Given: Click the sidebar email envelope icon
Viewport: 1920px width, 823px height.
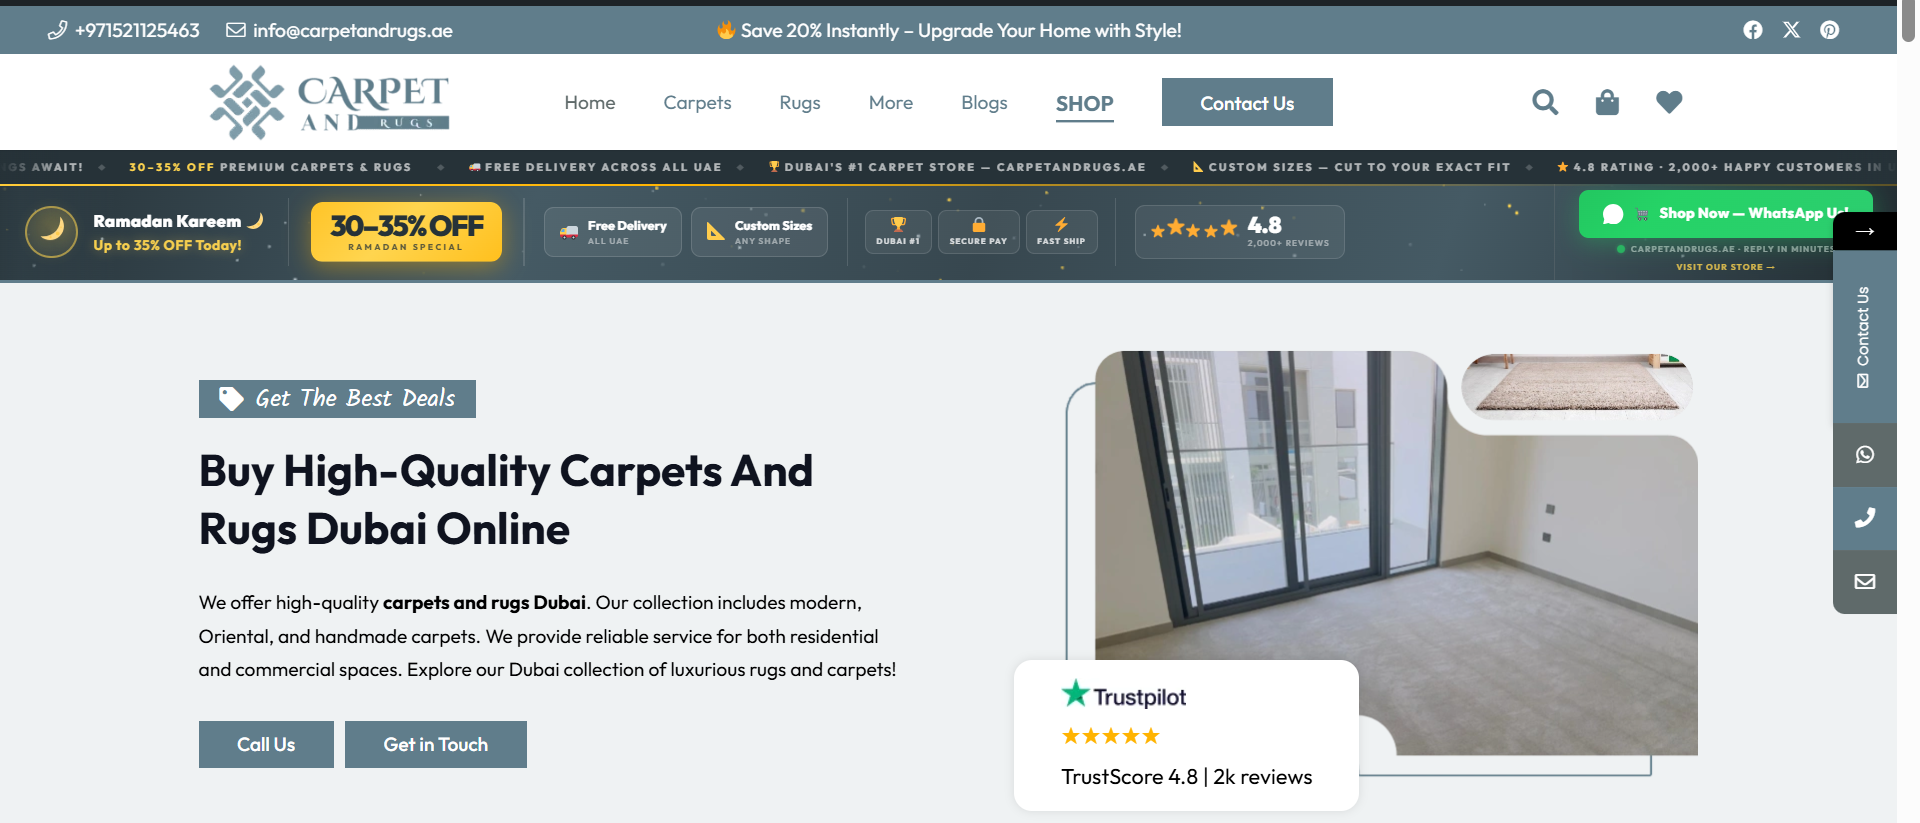Looking at the screenshot, I should pyautogui.click(x=1864, y=582).
